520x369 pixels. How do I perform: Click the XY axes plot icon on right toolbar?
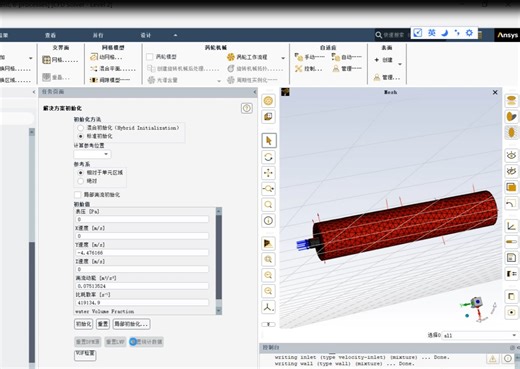511,226
